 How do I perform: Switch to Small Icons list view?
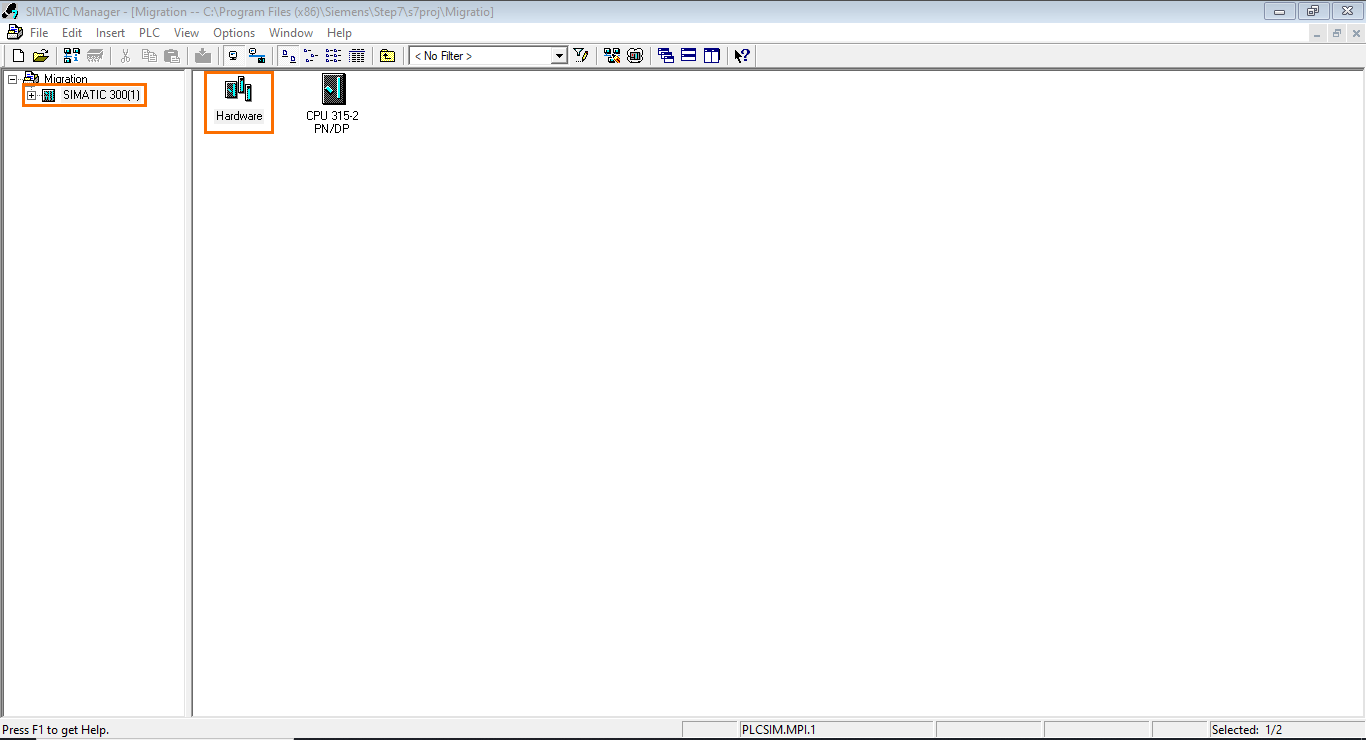pos(309,55)
